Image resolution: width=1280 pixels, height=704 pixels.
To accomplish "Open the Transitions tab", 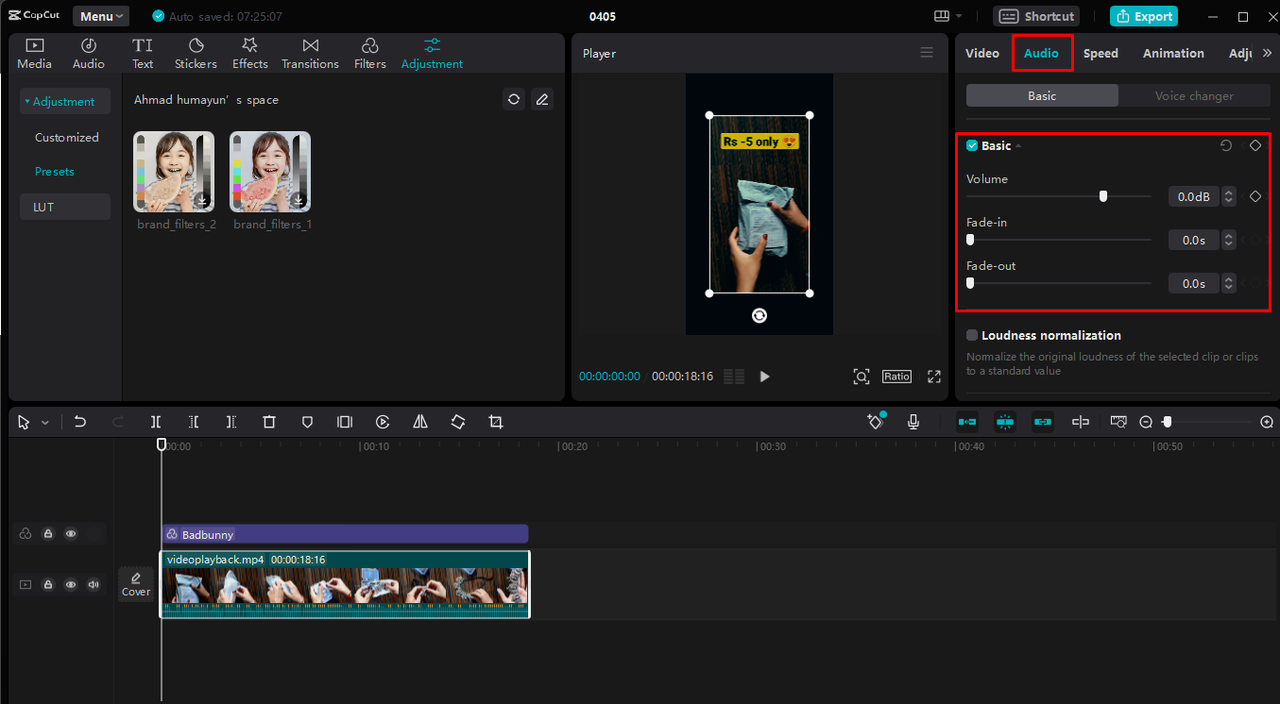I will [310, 53].
